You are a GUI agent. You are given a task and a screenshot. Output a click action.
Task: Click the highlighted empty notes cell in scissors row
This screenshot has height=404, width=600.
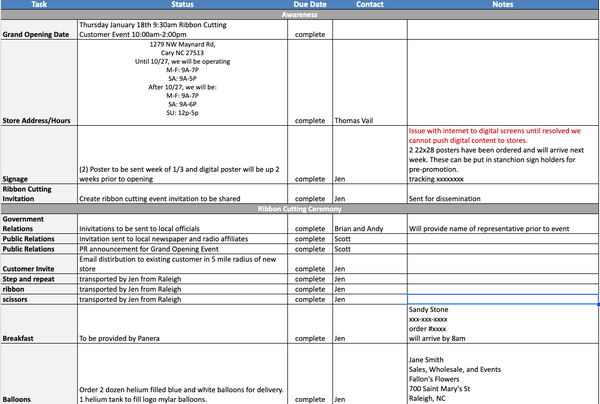coord(502,299)
